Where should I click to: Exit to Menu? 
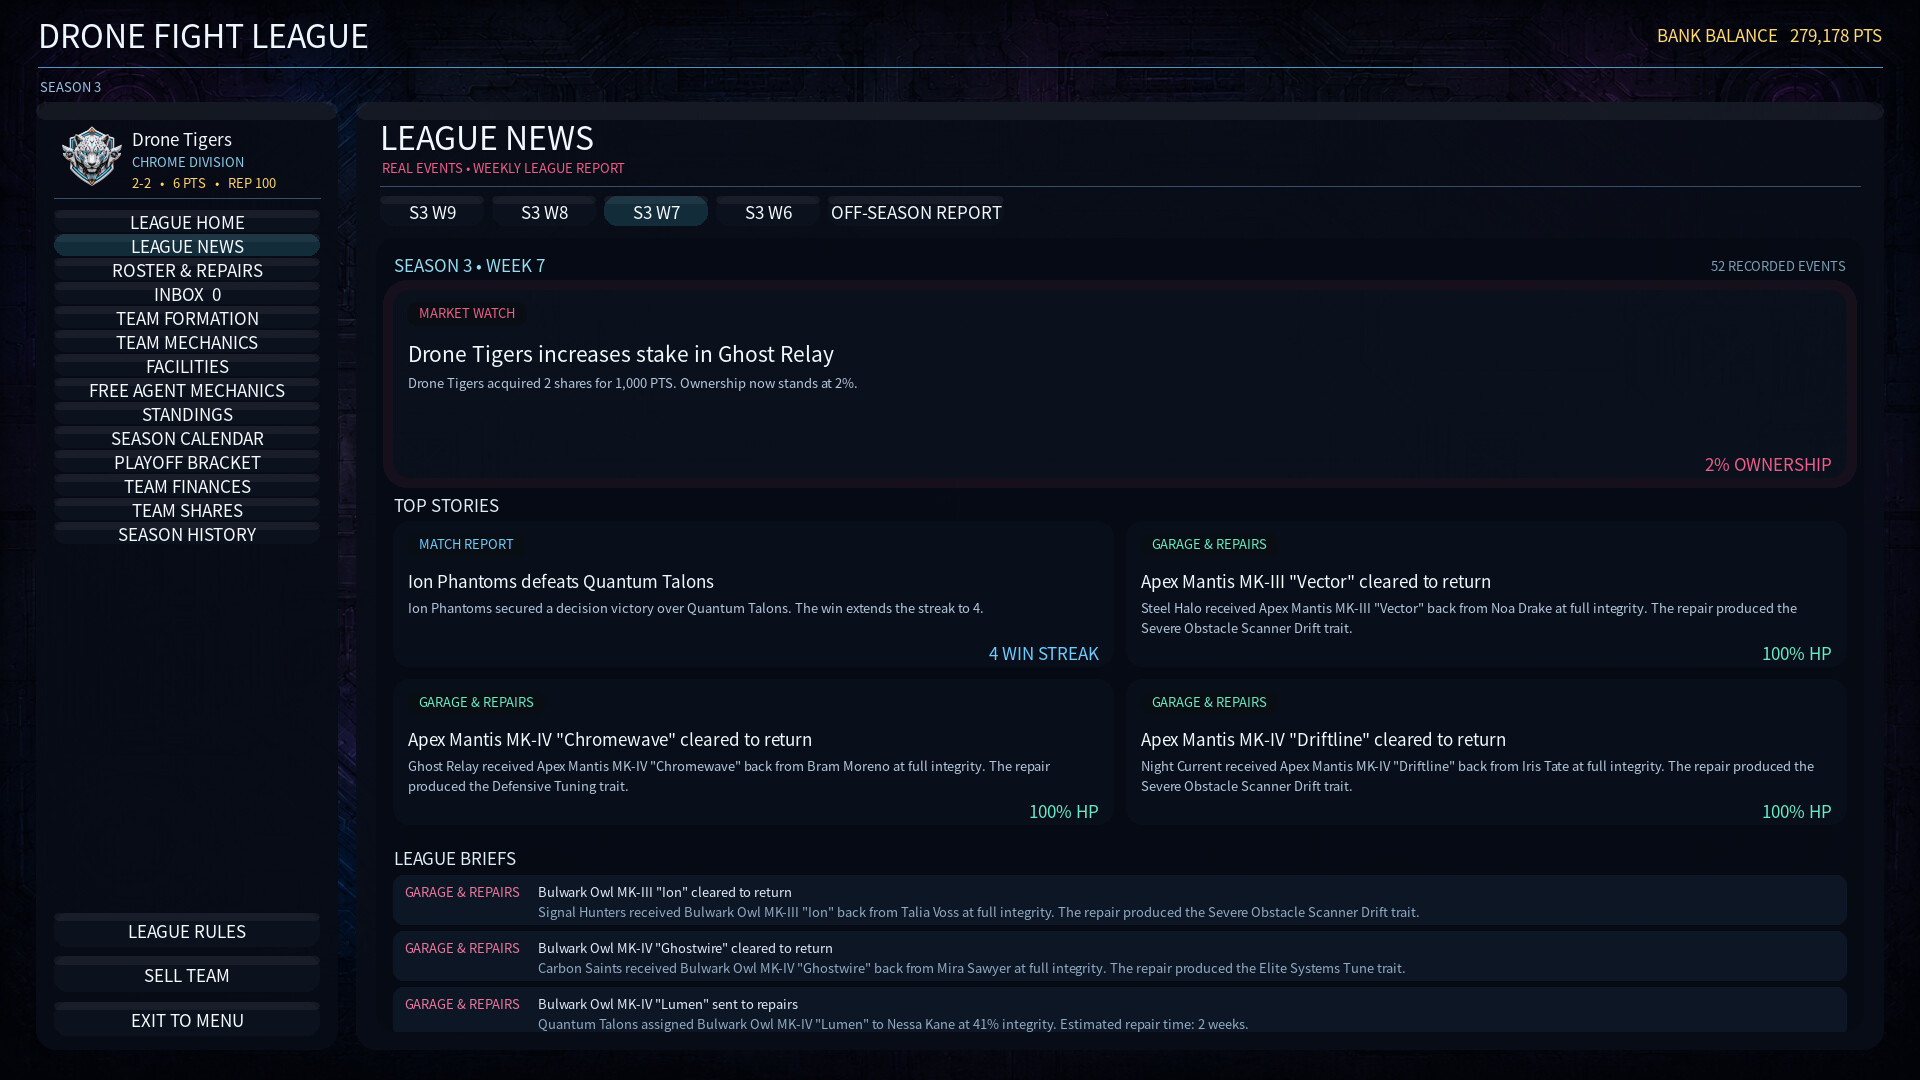click(x=187, y=1020)
